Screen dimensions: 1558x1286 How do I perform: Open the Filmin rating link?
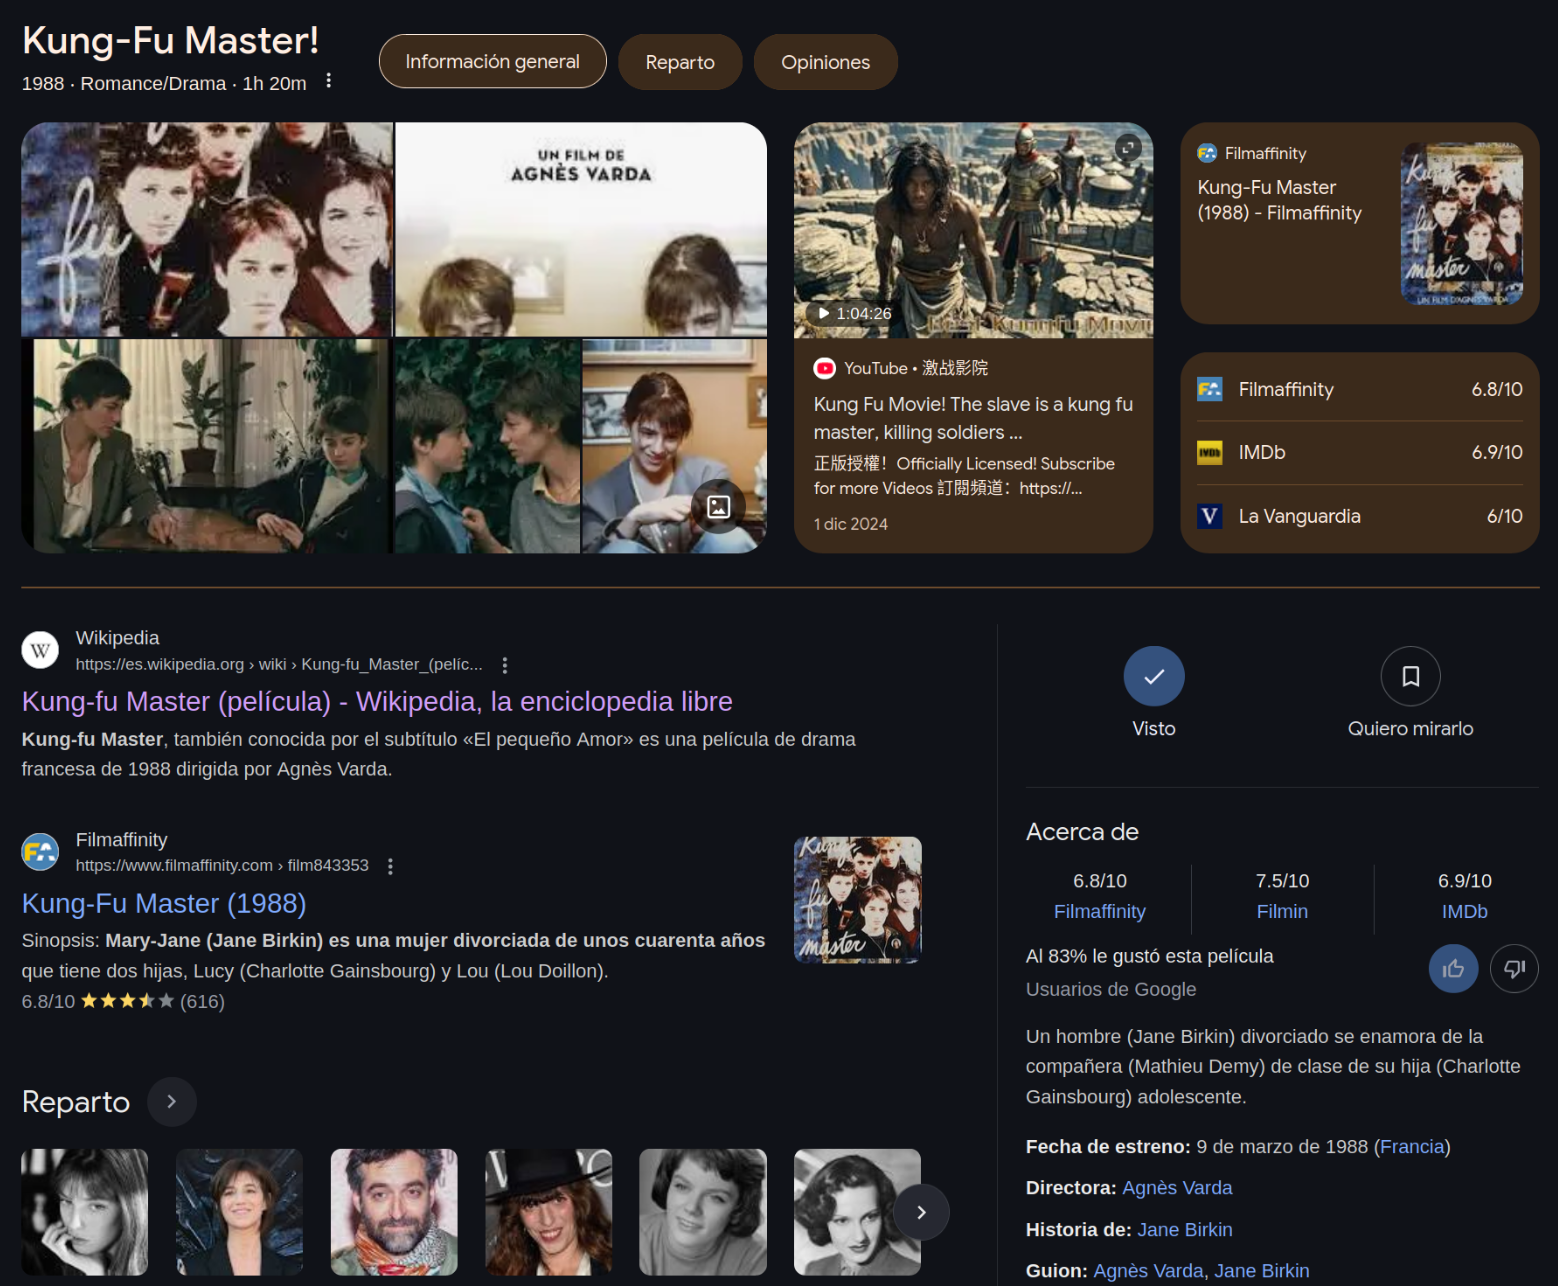click(1282, 911)
